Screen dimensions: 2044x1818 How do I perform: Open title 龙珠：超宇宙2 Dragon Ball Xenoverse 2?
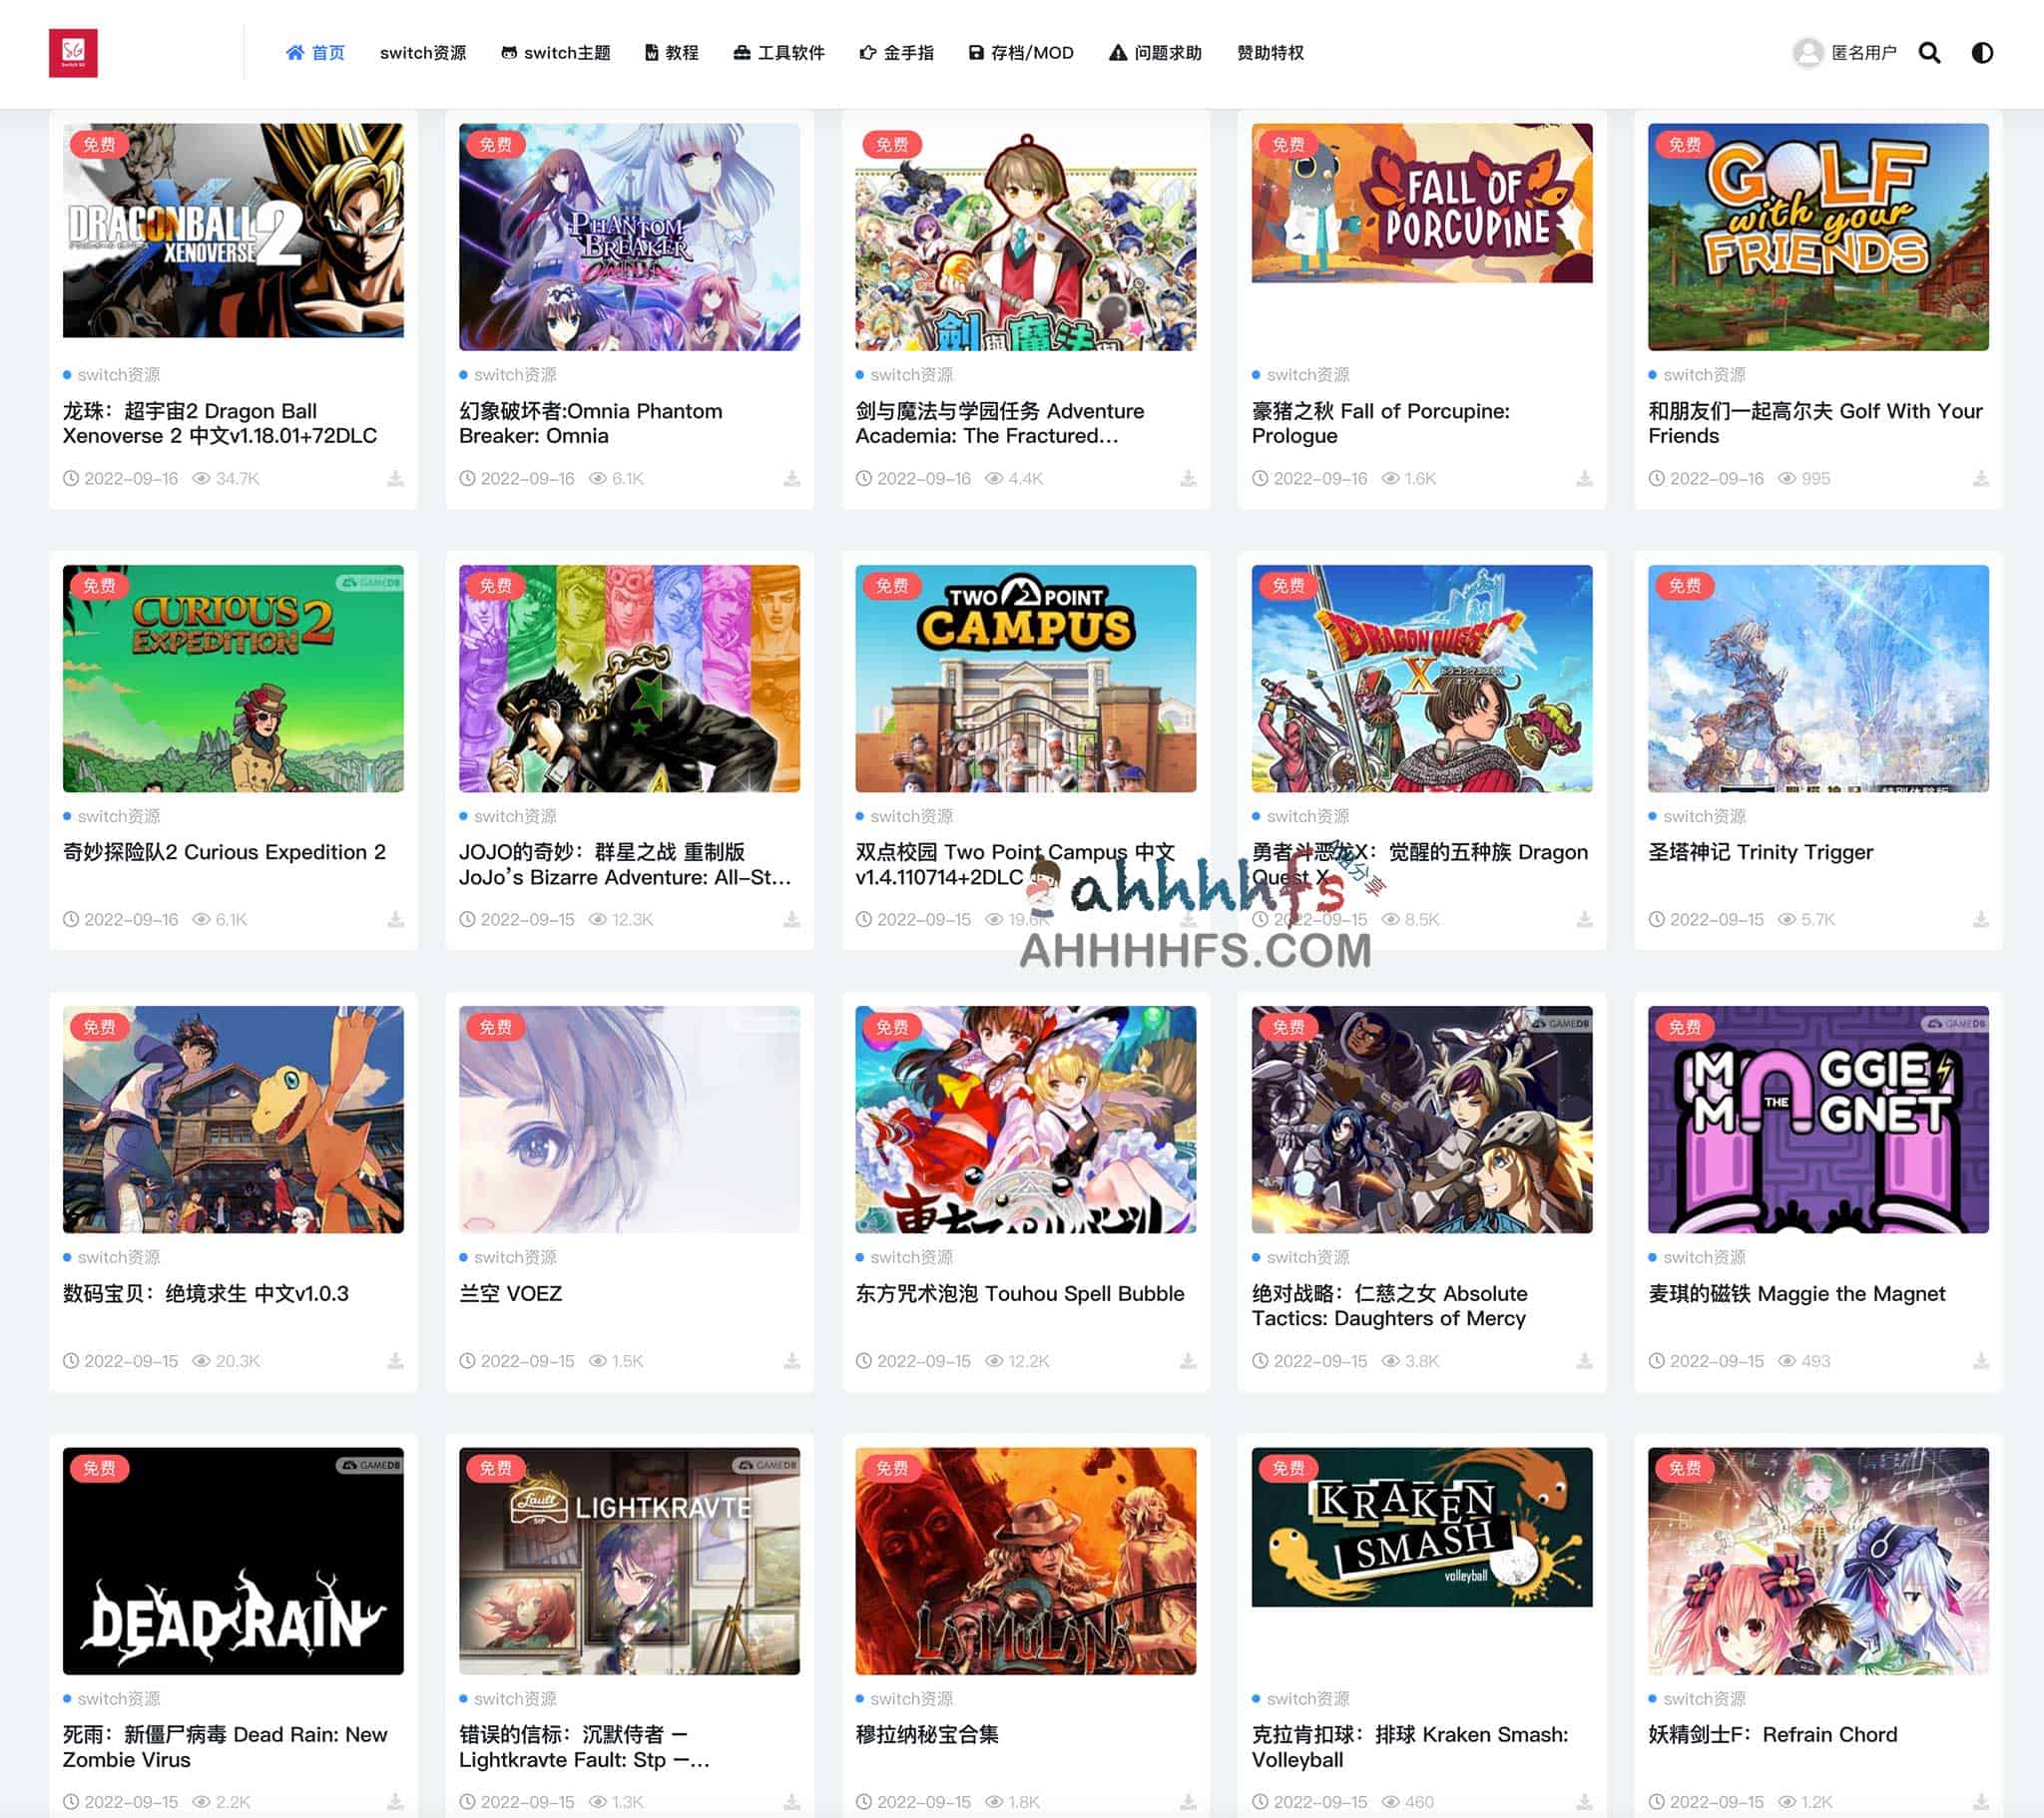pyautogui.click(x=220, y=423)
